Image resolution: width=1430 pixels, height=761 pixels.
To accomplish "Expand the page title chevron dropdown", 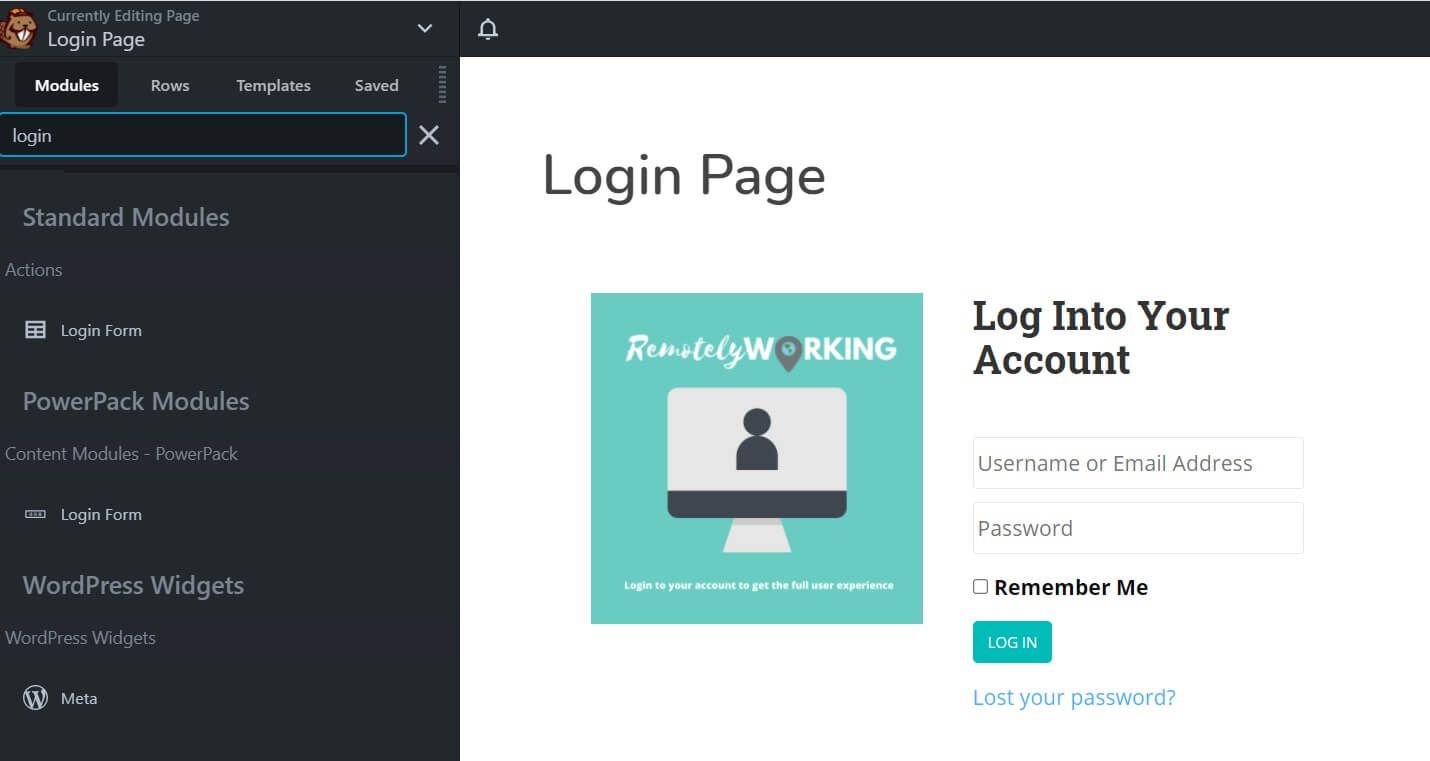I will click(425, 28).
